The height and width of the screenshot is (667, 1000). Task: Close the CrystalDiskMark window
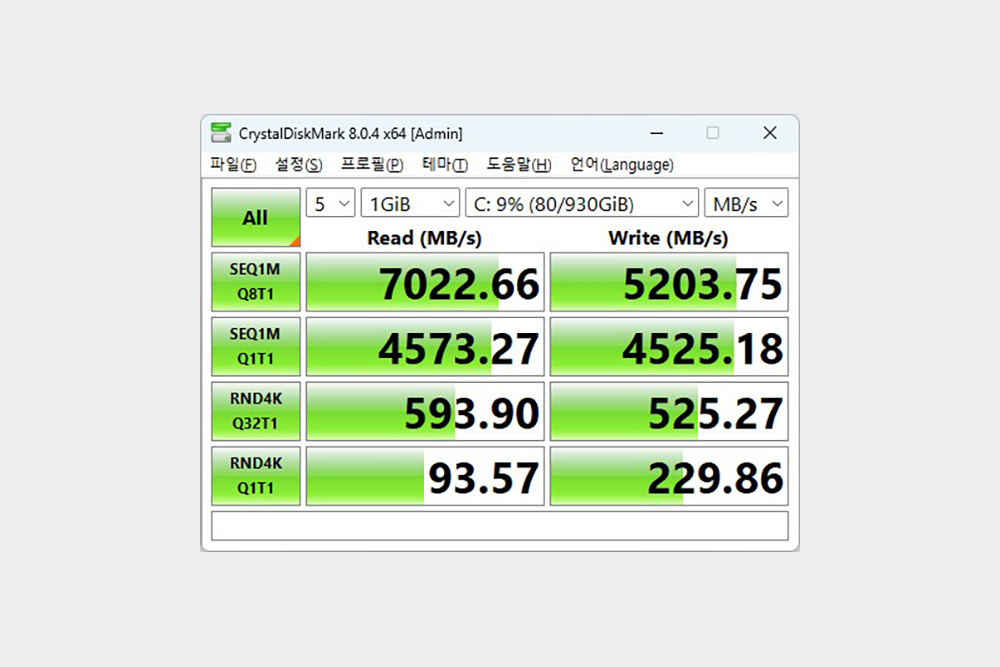(x=770, y=133)
